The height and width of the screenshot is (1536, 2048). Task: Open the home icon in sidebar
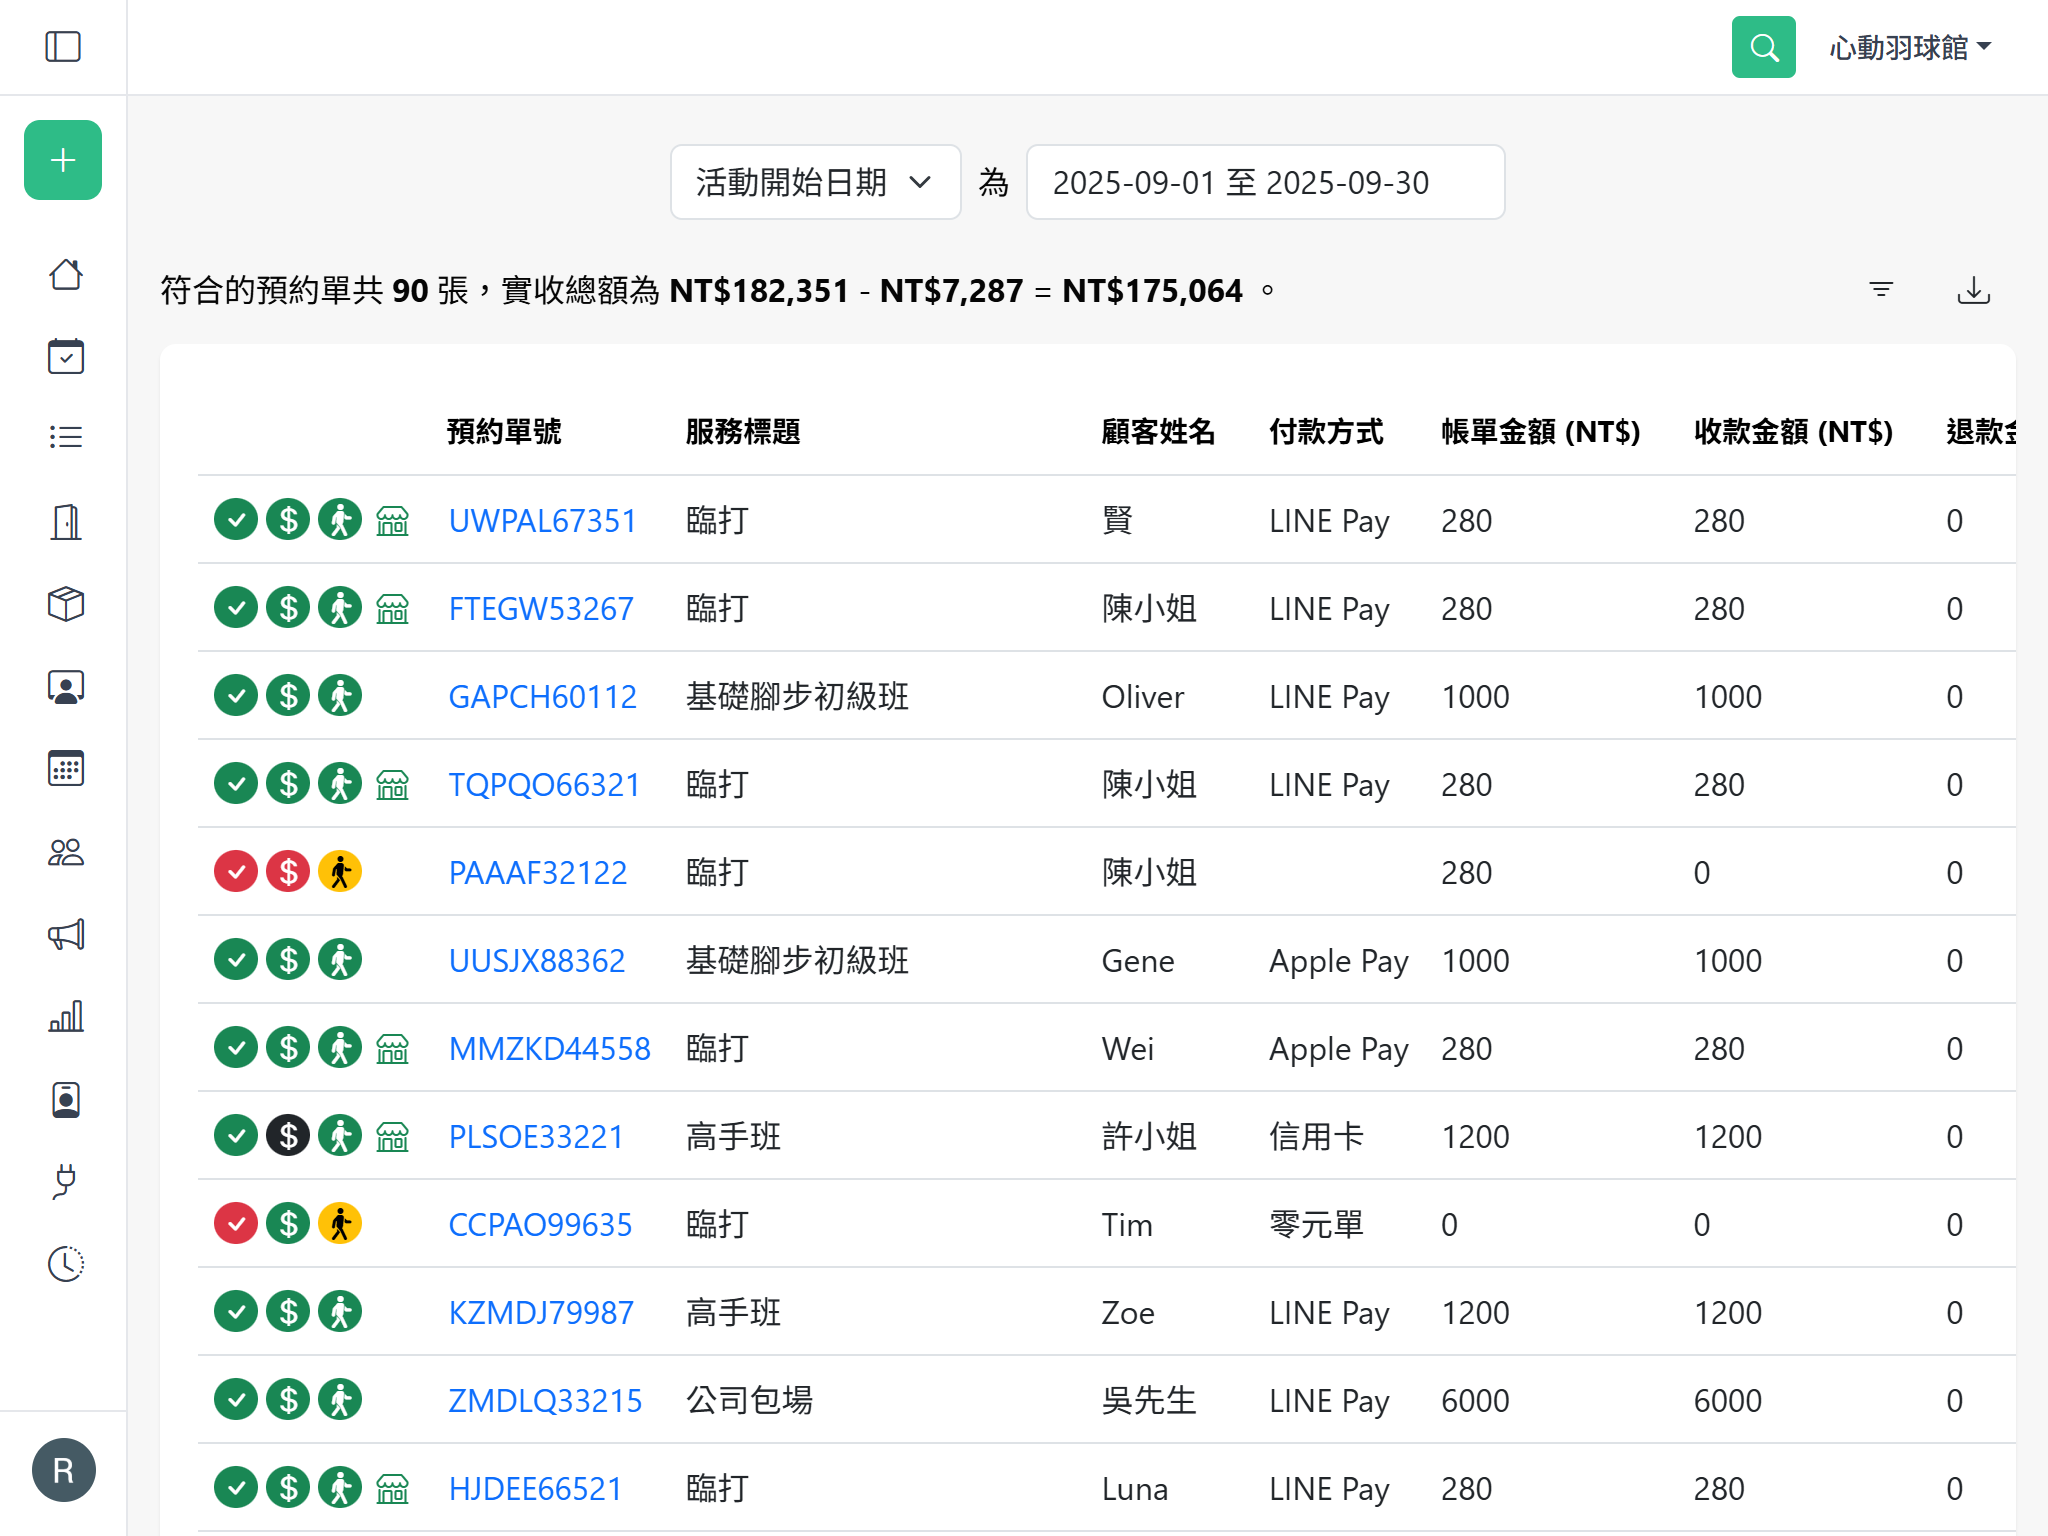(66, 274)
